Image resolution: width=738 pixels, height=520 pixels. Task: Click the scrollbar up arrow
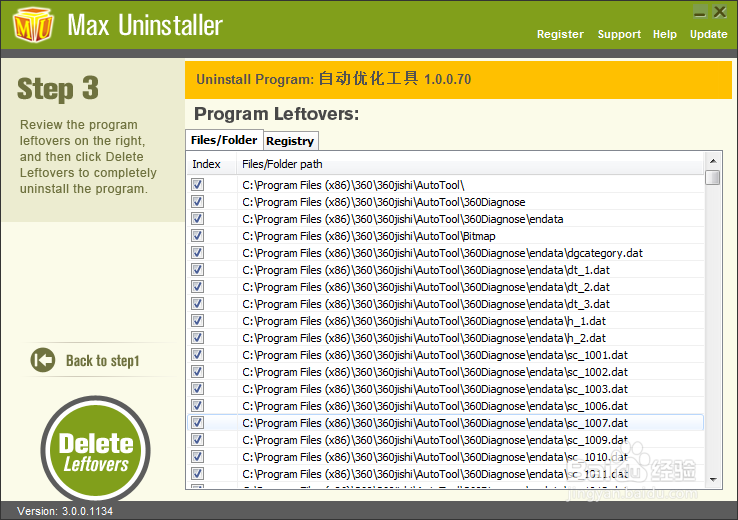point(713,161)
